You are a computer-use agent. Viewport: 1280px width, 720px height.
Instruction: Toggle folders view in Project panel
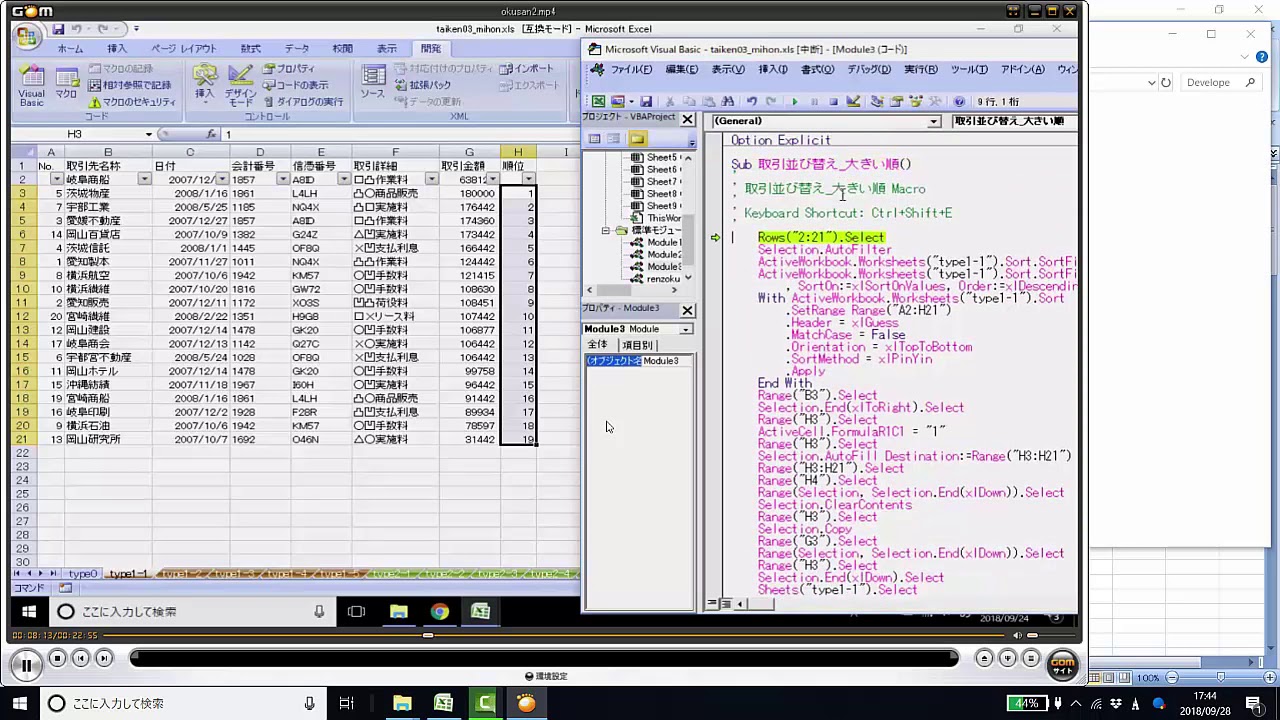[x=637, y=139]
